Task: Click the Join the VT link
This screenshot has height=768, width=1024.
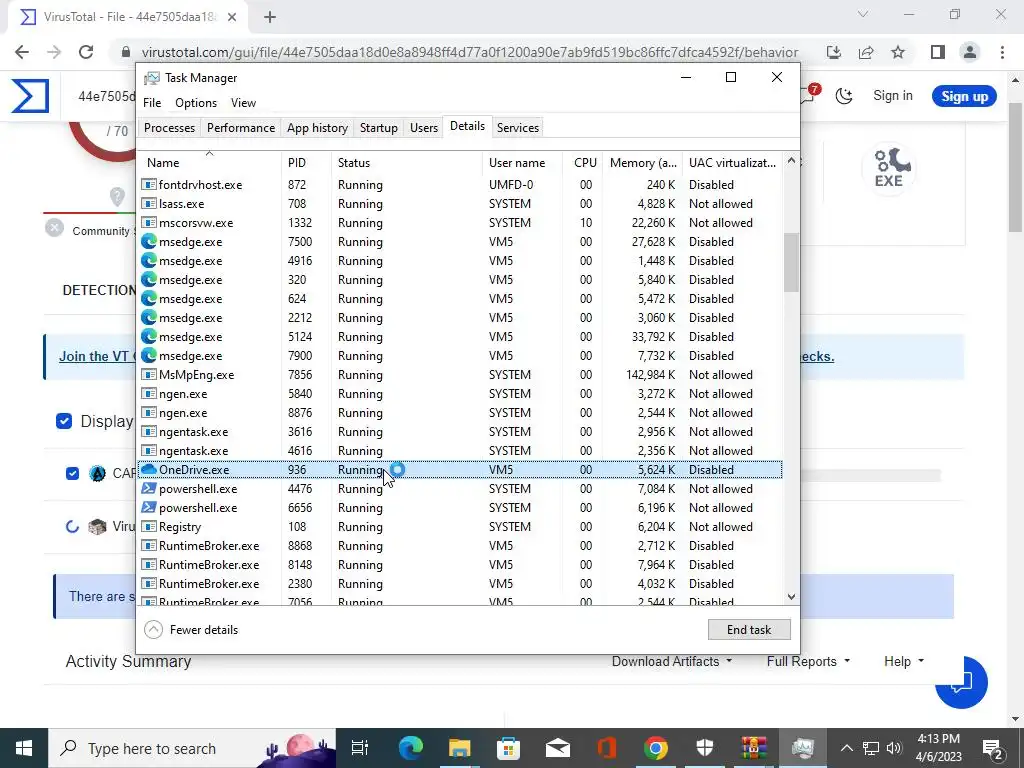Action: click(97, 357)
